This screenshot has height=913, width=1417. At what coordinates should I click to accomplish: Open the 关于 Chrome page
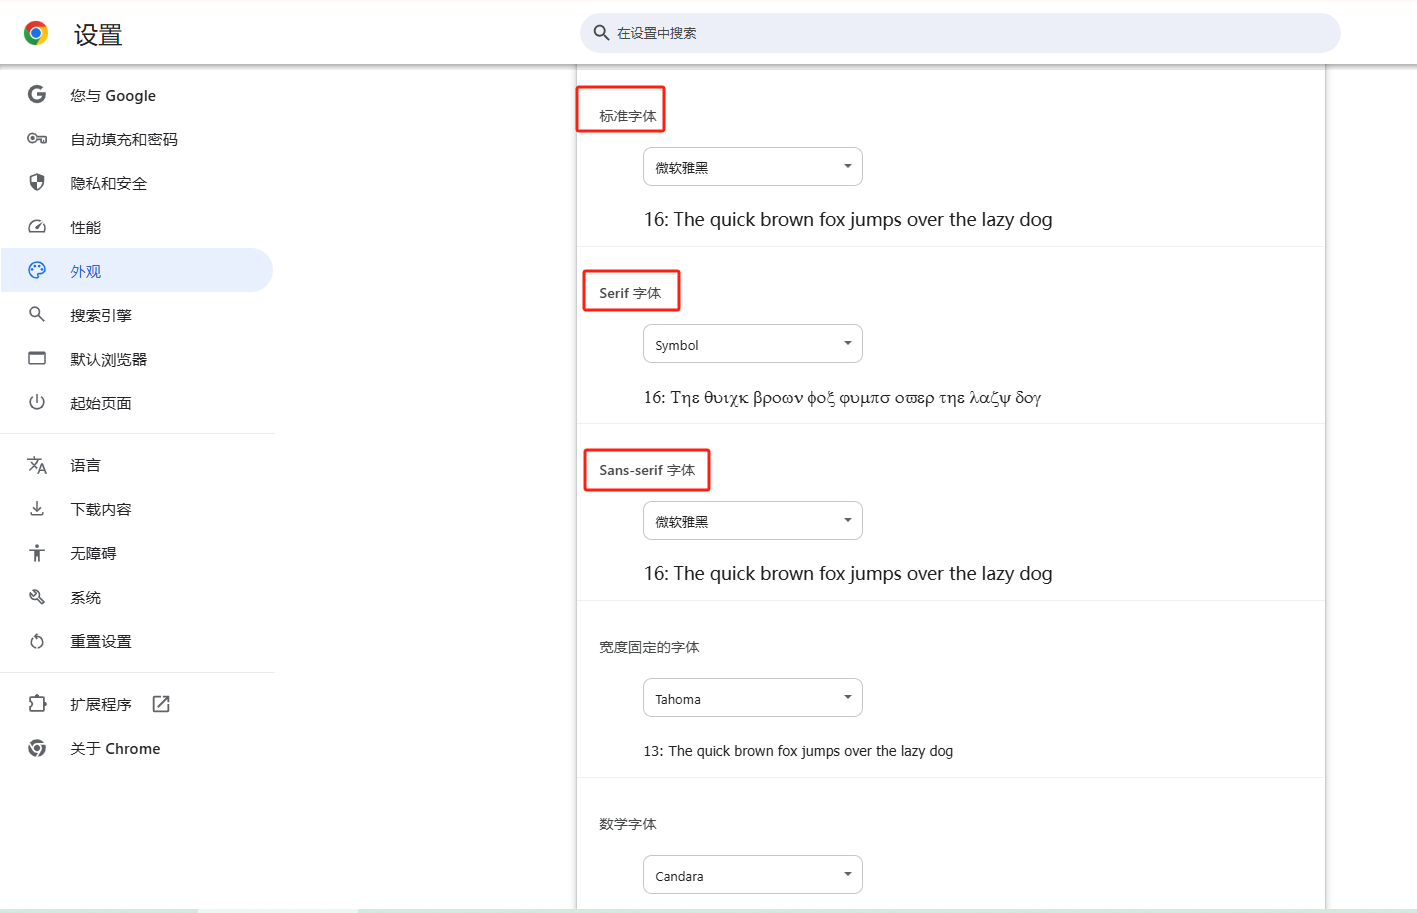tap(137, 748)
